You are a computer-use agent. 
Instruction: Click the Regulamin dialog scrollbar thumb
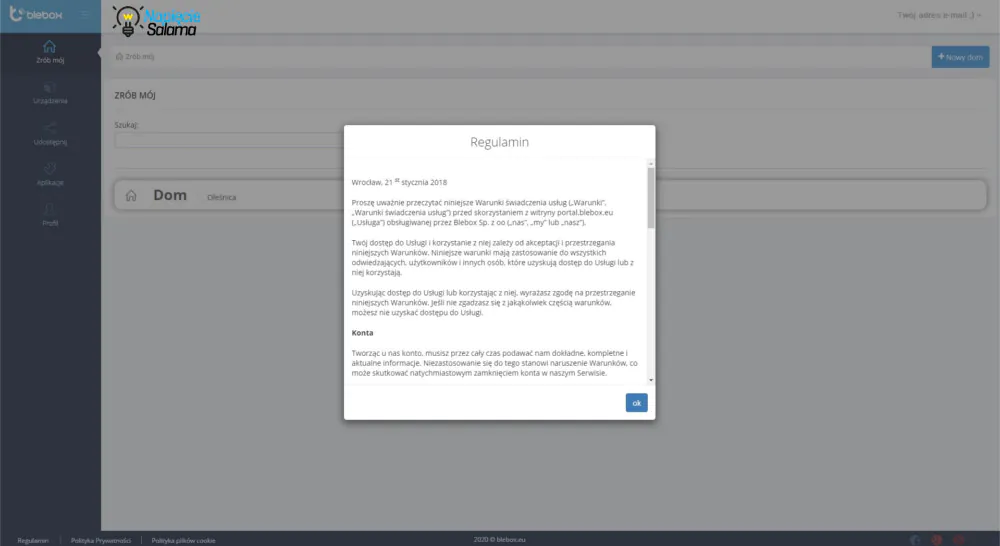651,198
